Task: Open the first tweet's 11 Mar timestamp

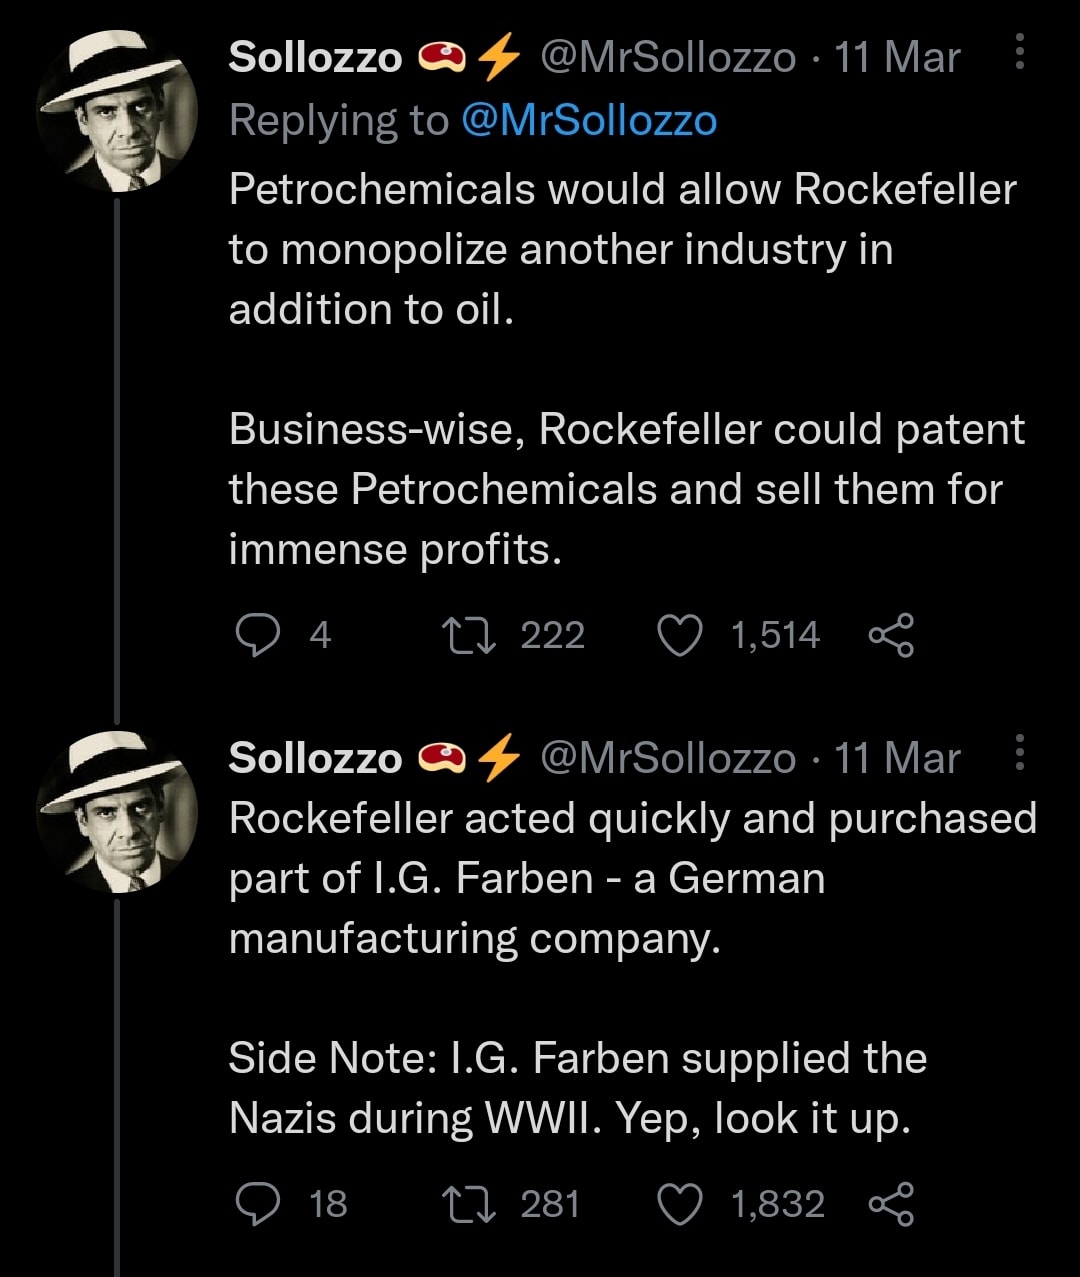Action: click(x=897, y=58)
